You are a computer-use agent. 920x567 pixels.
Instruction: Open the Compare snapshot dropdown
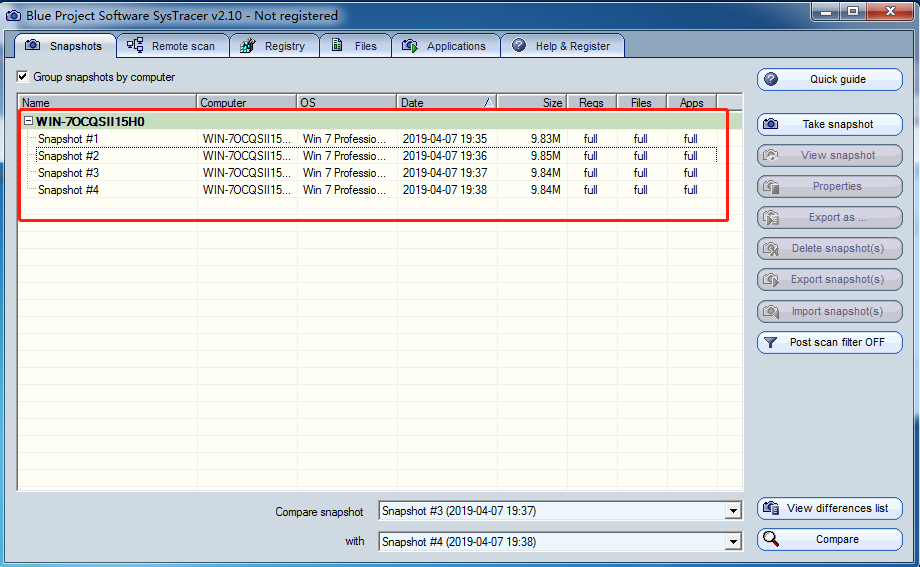point(560,511)
